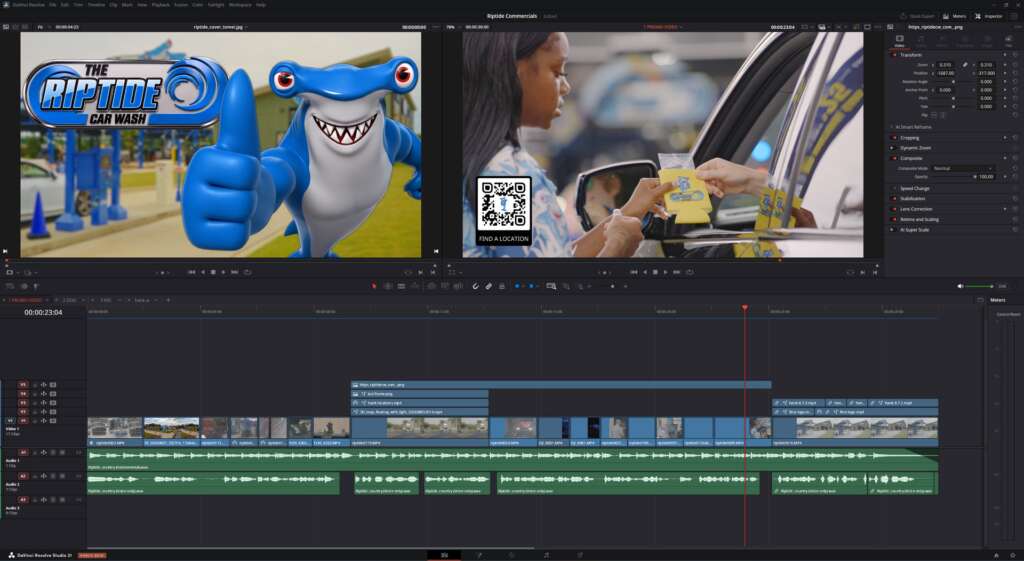
Task: Reset the Cropping section
Action: [1015, 138]
